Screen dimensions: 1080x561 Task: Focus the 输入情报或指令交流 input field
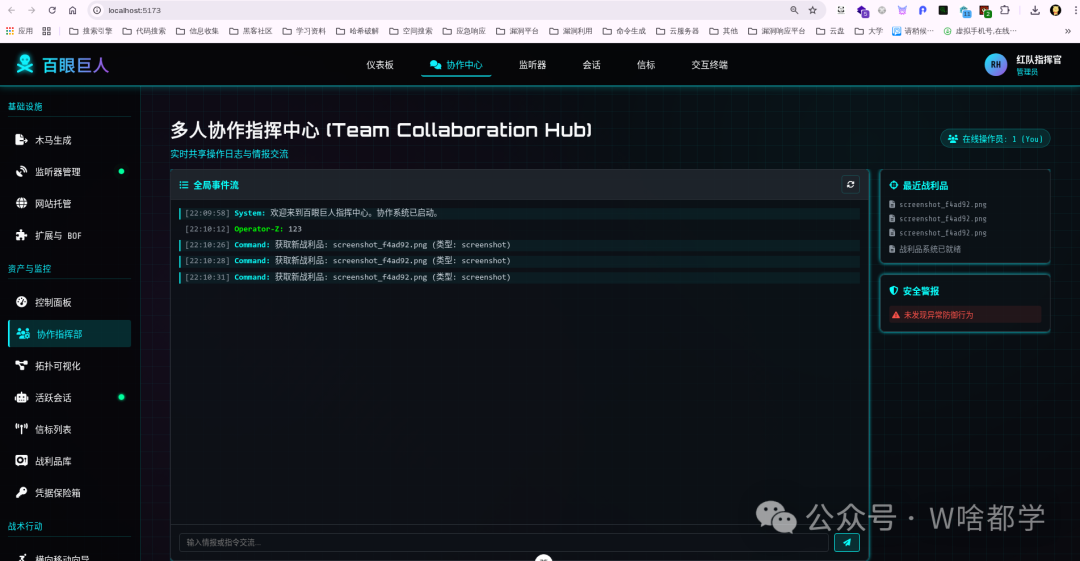click(503, 542)
